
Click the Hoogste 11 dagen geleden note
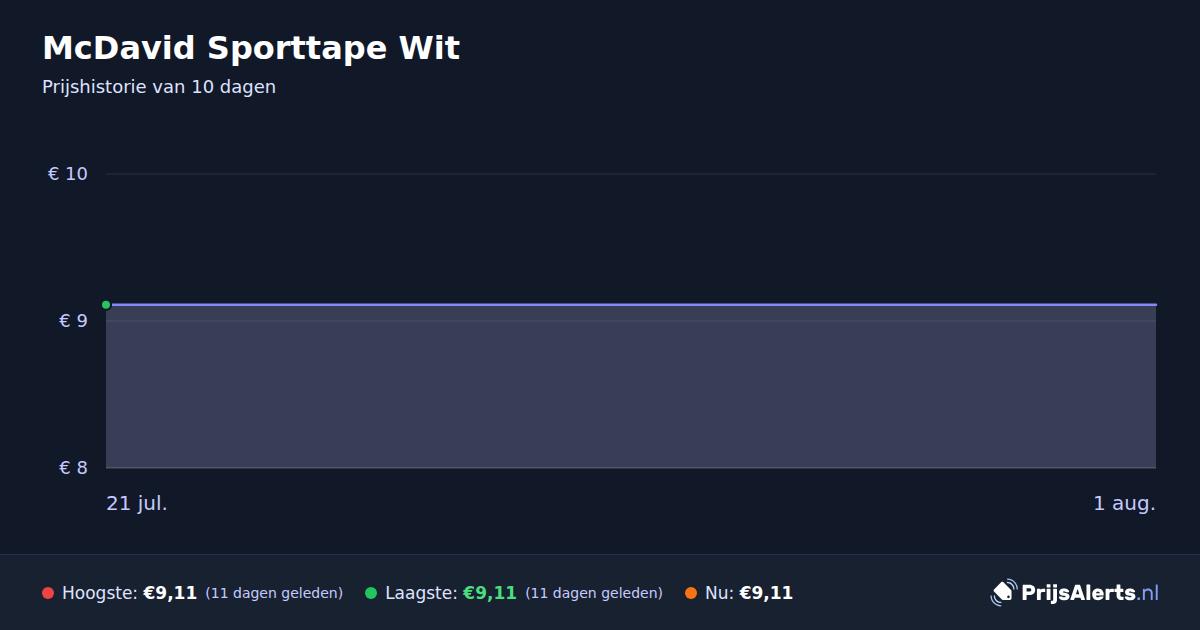[274, 593]
